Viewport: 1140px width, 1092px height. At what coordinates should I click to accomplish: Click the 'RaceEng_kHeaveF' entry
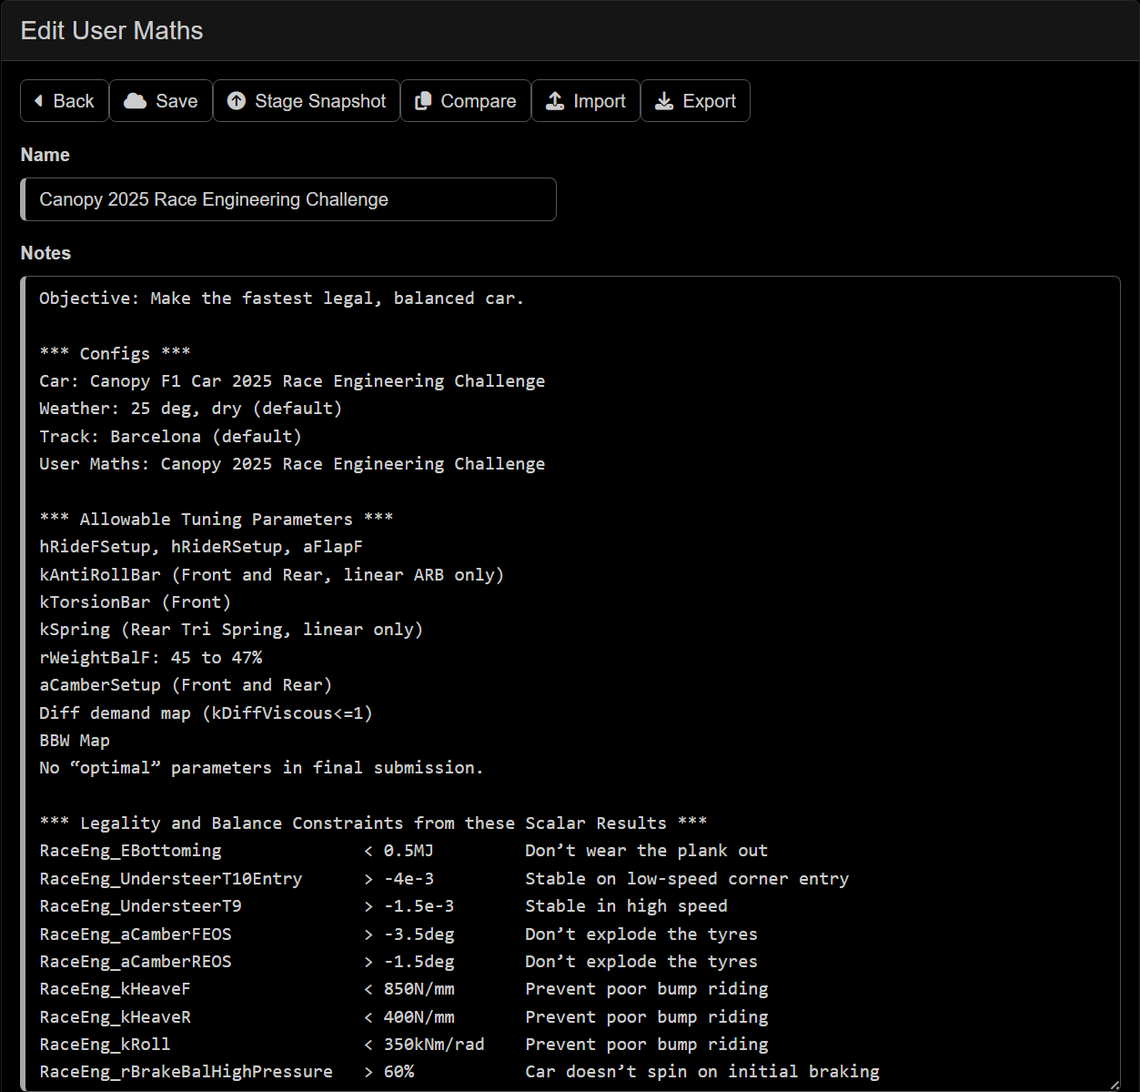tap(115, 989)
